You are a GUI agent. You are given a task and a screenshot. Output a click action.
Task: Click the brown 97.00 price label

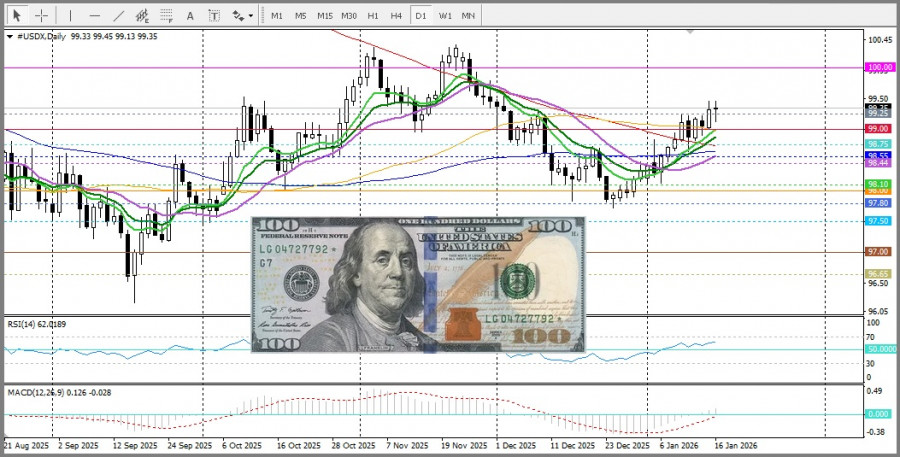coord(879,251)
